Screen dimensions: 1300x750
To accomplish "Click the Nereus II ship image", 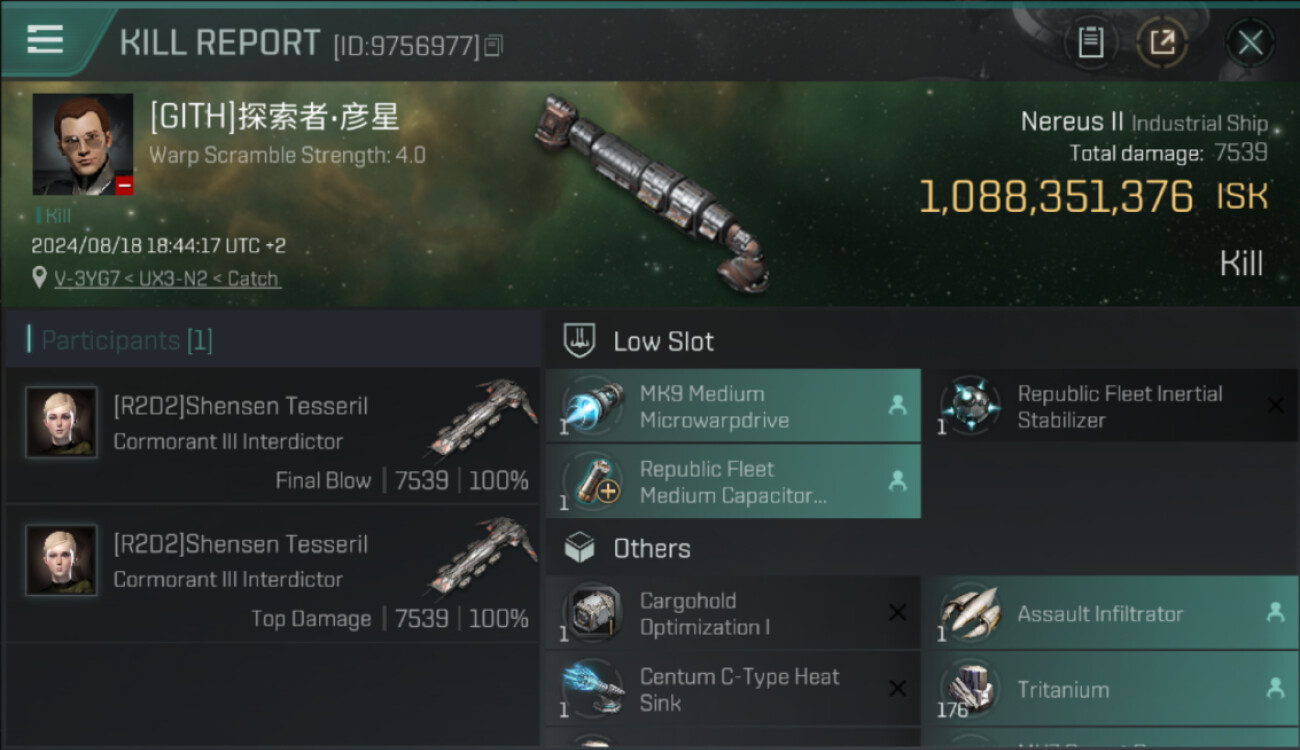I will pyautogui.click(x=650, y=190).
